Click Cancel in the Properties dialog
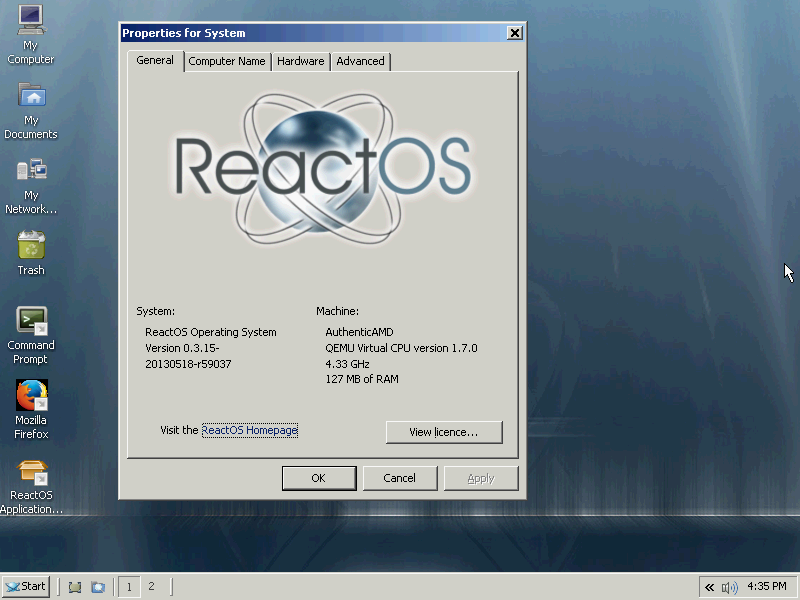Viewport: 800px width, 600px height. tap(399, 478)
